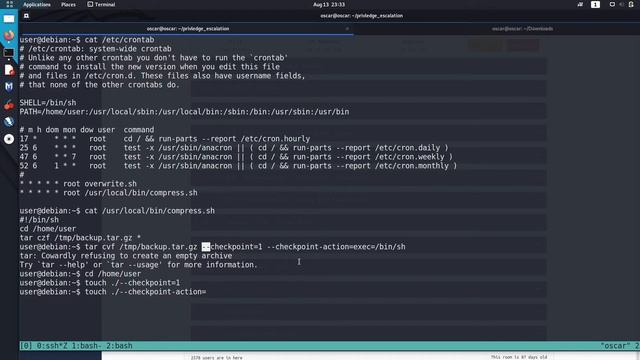Screen dimensions: 640x360
Task: Click the 'cat /usr/local/bin/compress.sh' command
Action: tap(149, 211)
